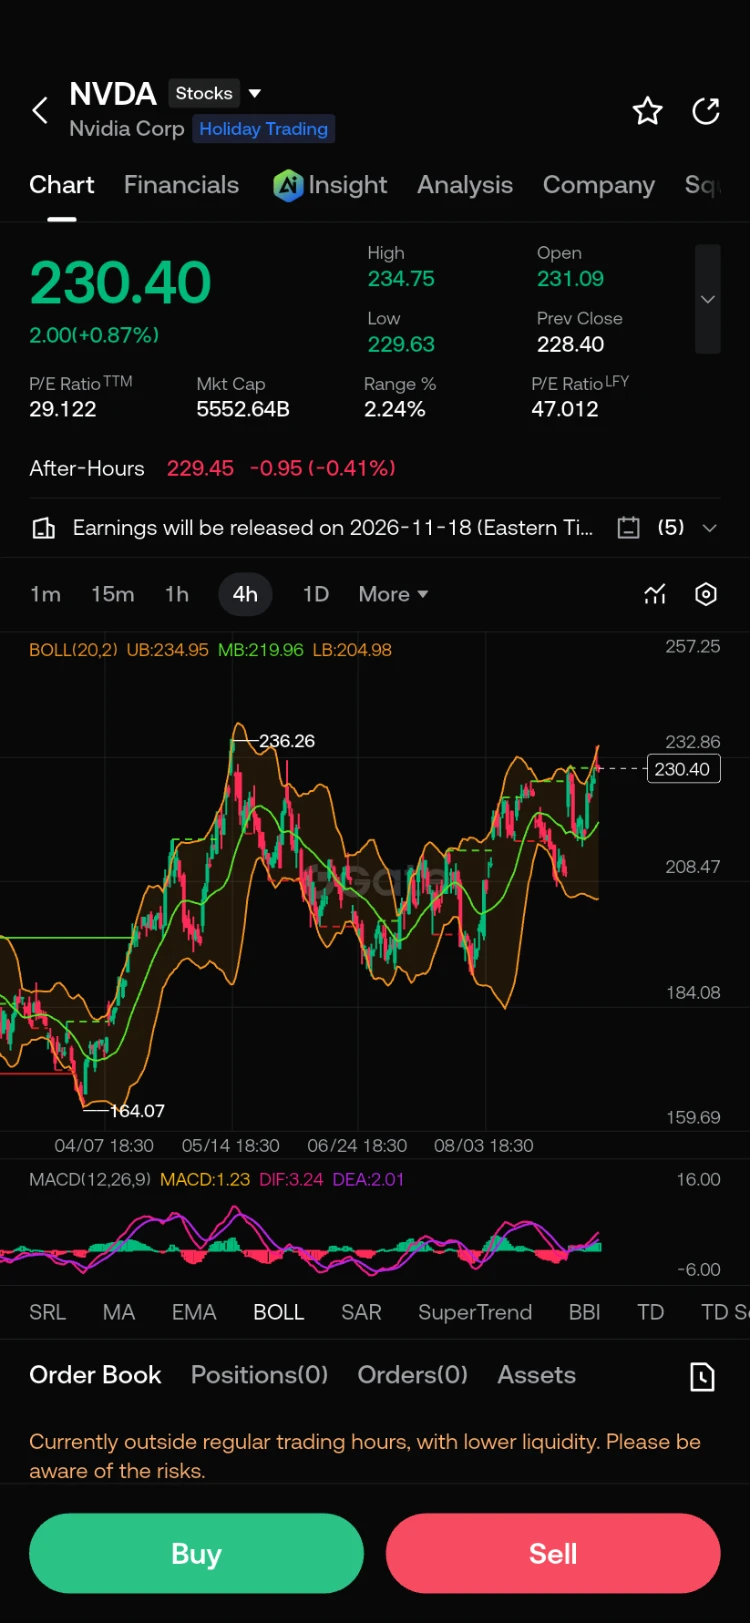Open the Company tab

[599, 185]
